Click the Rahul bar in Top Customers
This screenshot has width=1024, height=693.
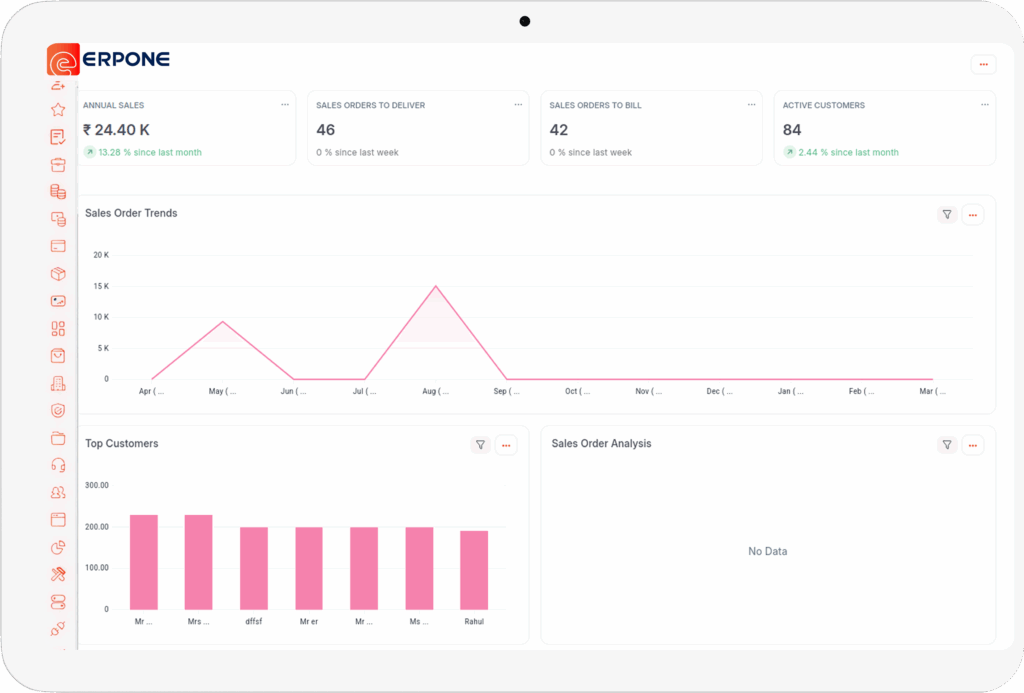point(474,569)
